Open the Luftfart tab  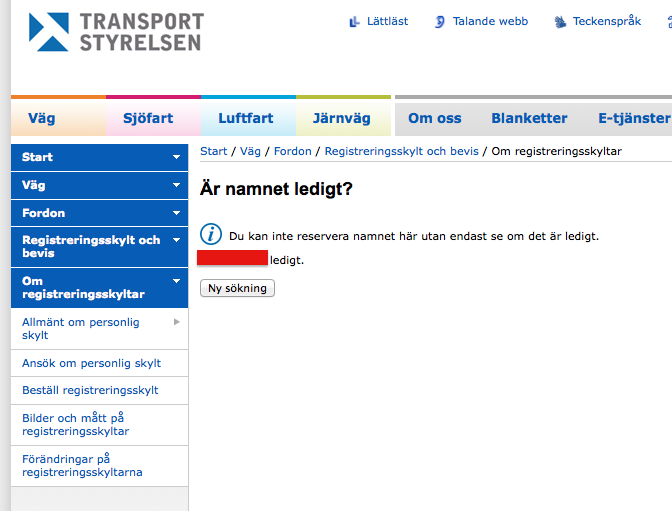pyautogui.click(x=246, y=118)
